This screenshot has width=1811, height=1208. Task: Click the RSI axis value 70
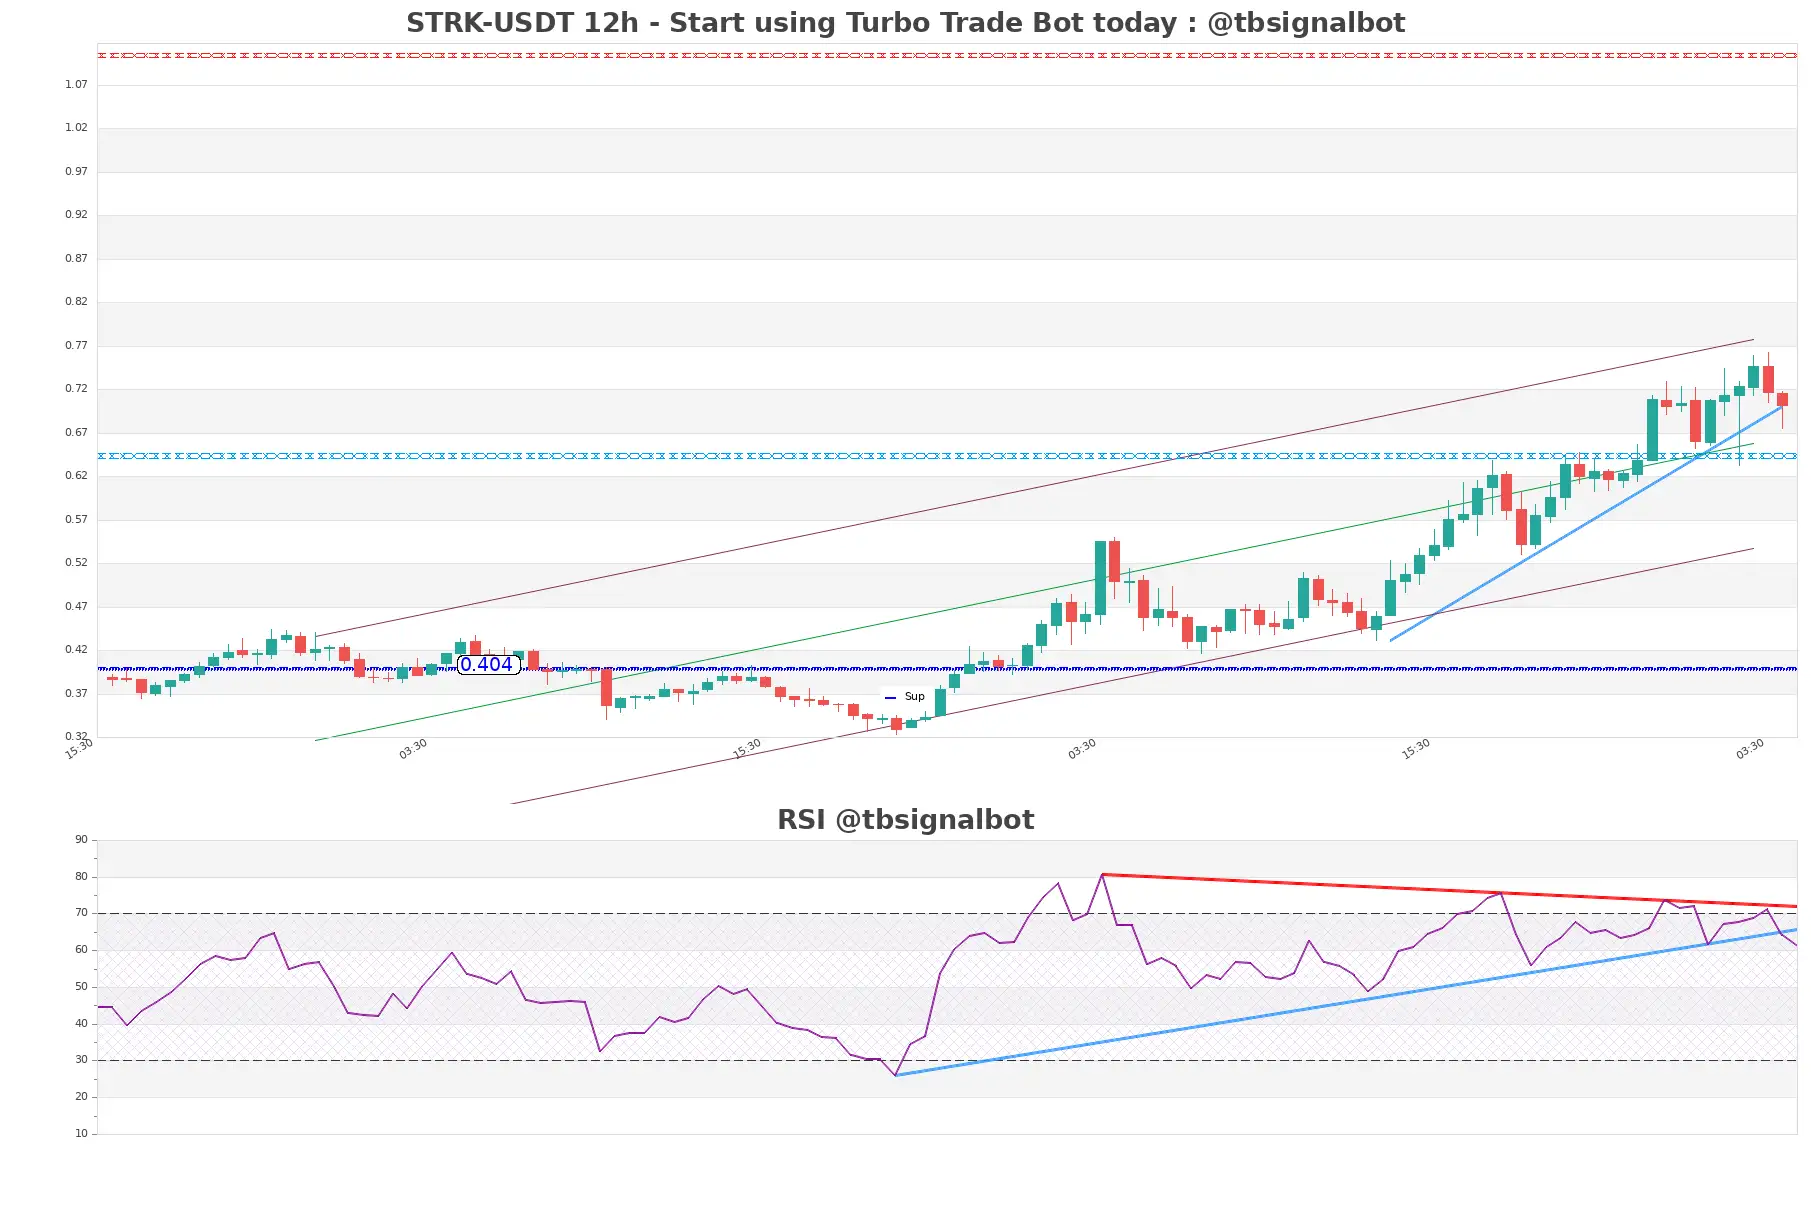pos(81,913)
